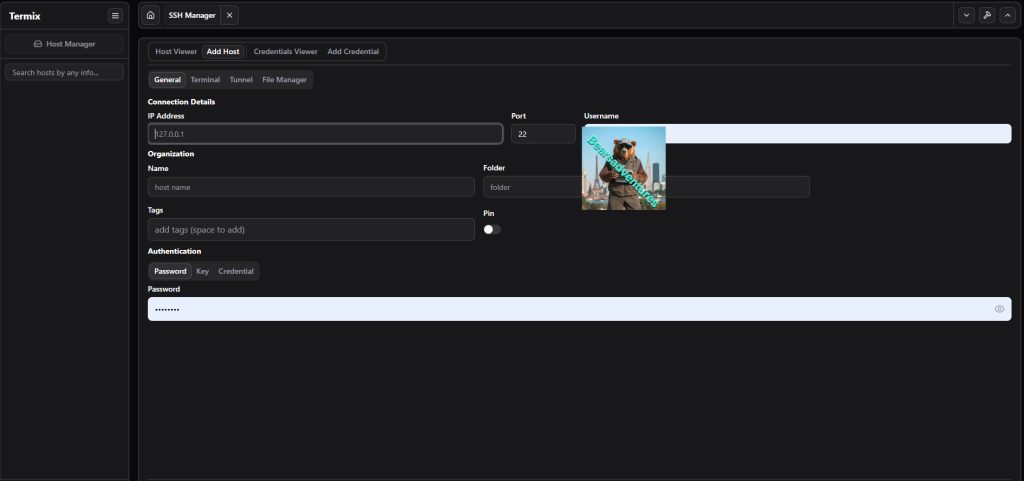The height and width of the screenshot is (481, 1024).
Task: Select Key authentication method
Action: point(202,271)
